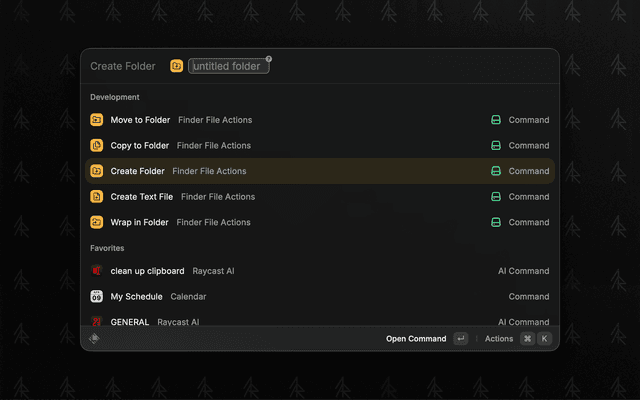The width and height of the screenshot is (640, 400).
Task: Click the untitled folder name input field
Action: point(227,67)
